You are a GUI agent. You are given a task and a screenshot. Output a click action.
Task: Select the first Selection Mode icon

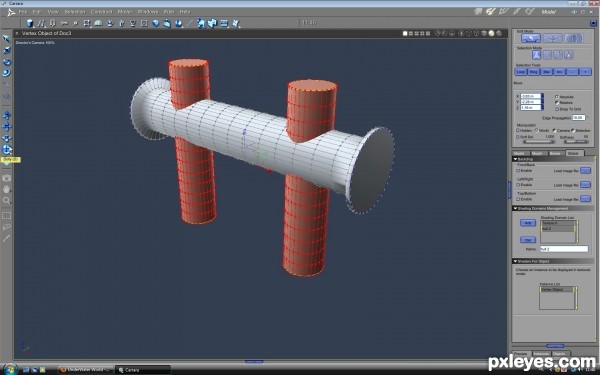click(536, 55)
